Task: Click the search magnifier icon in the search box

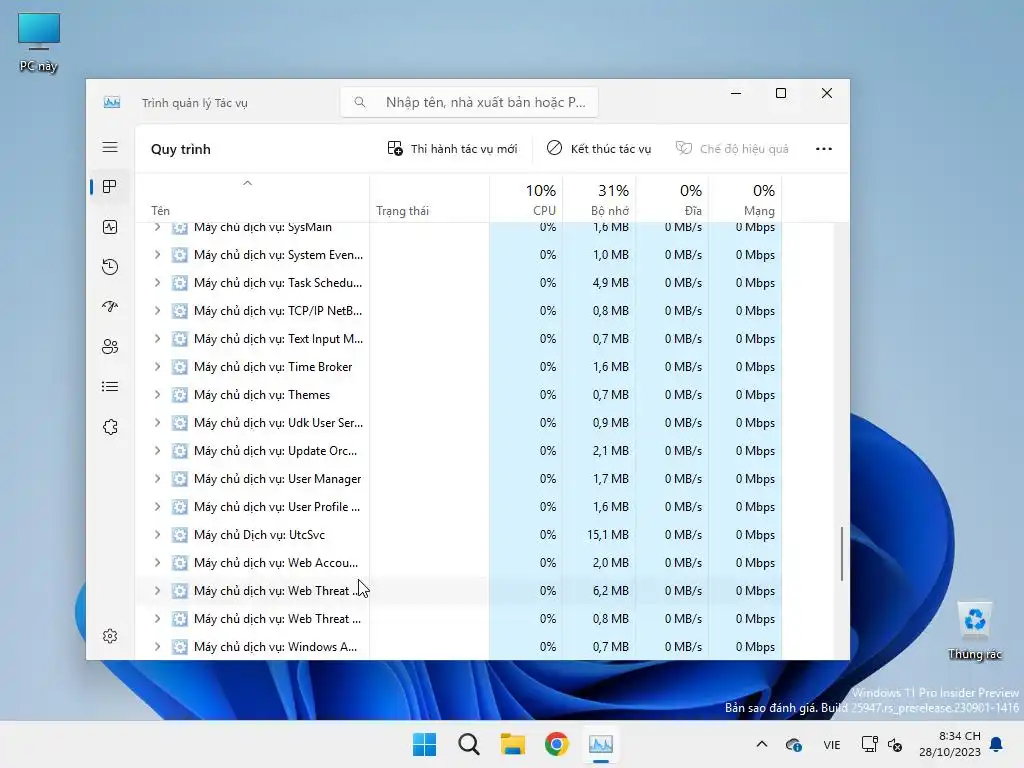Action: click(360, 102)
